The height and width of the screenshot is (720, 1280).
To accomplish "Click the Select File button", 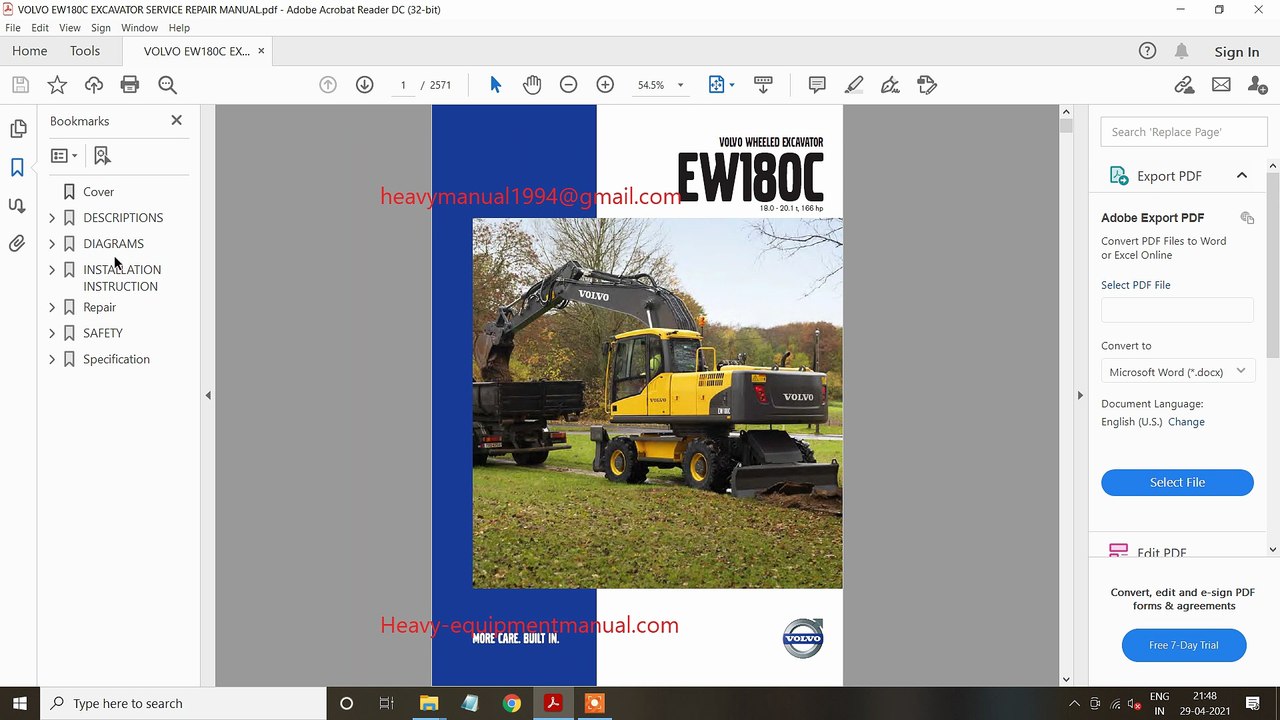I will pos(1177,482).
